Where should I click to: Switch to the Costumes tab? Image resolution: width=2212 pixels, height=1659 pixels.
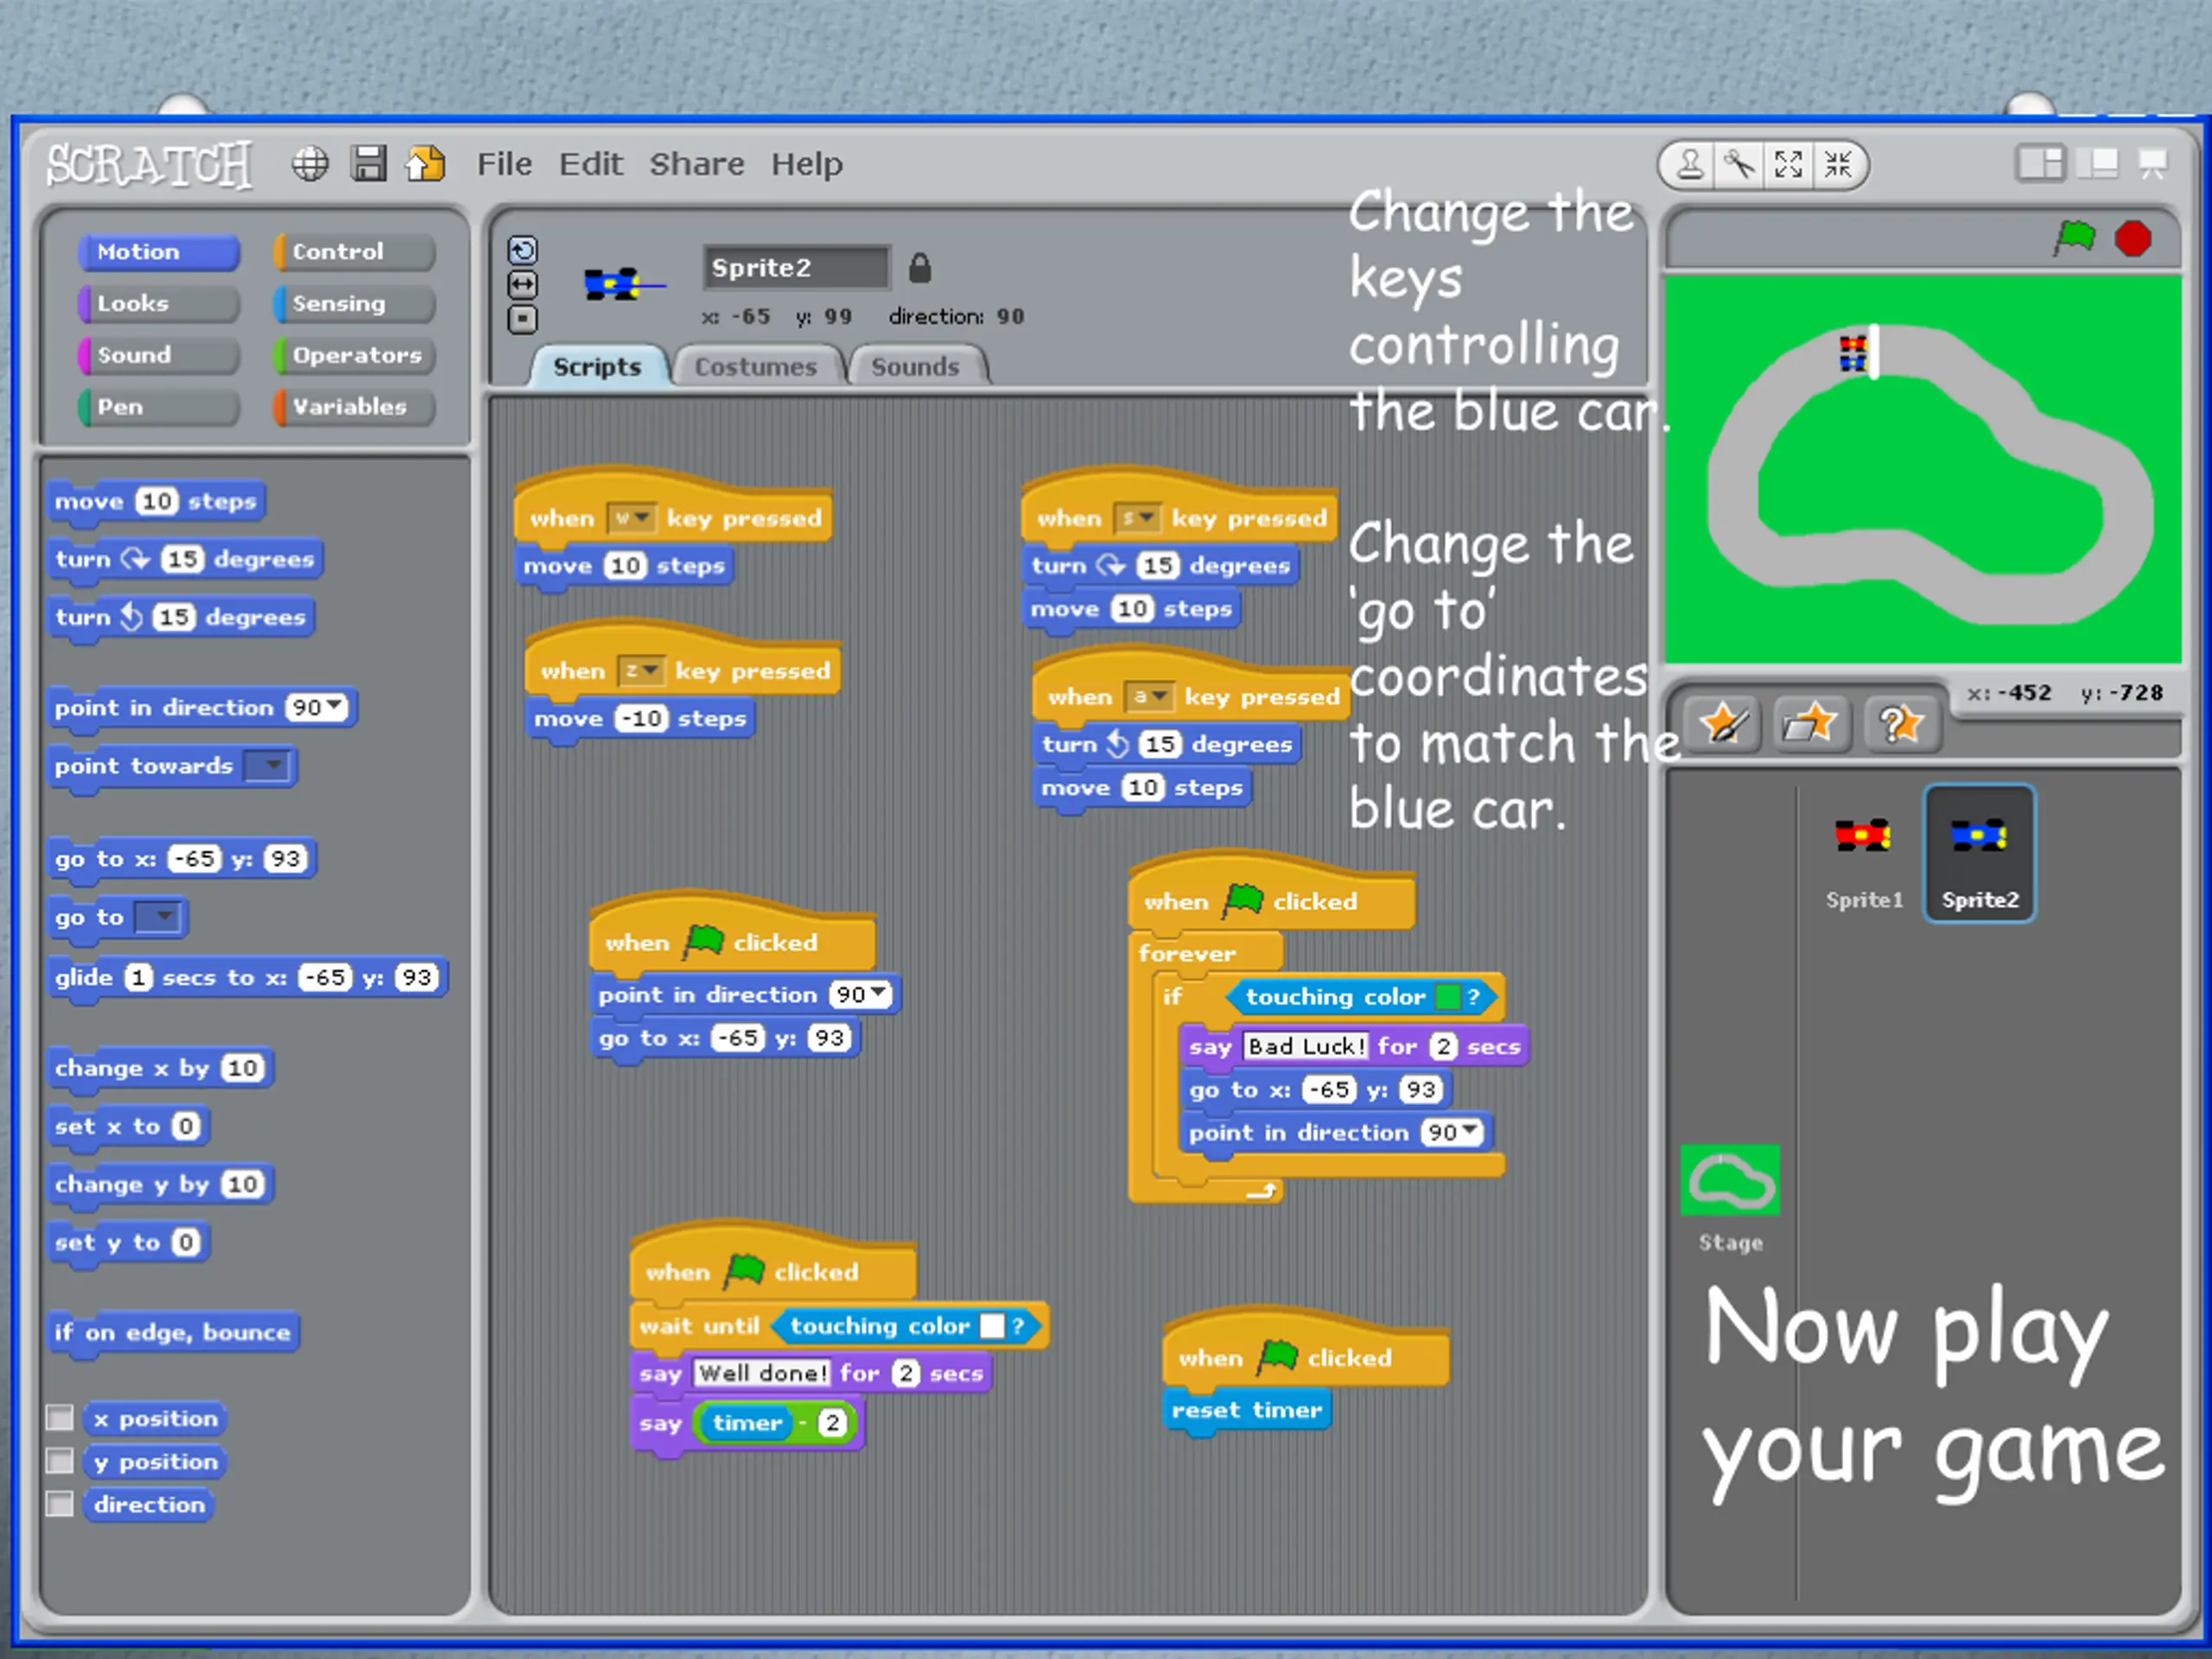coord(756,367)
